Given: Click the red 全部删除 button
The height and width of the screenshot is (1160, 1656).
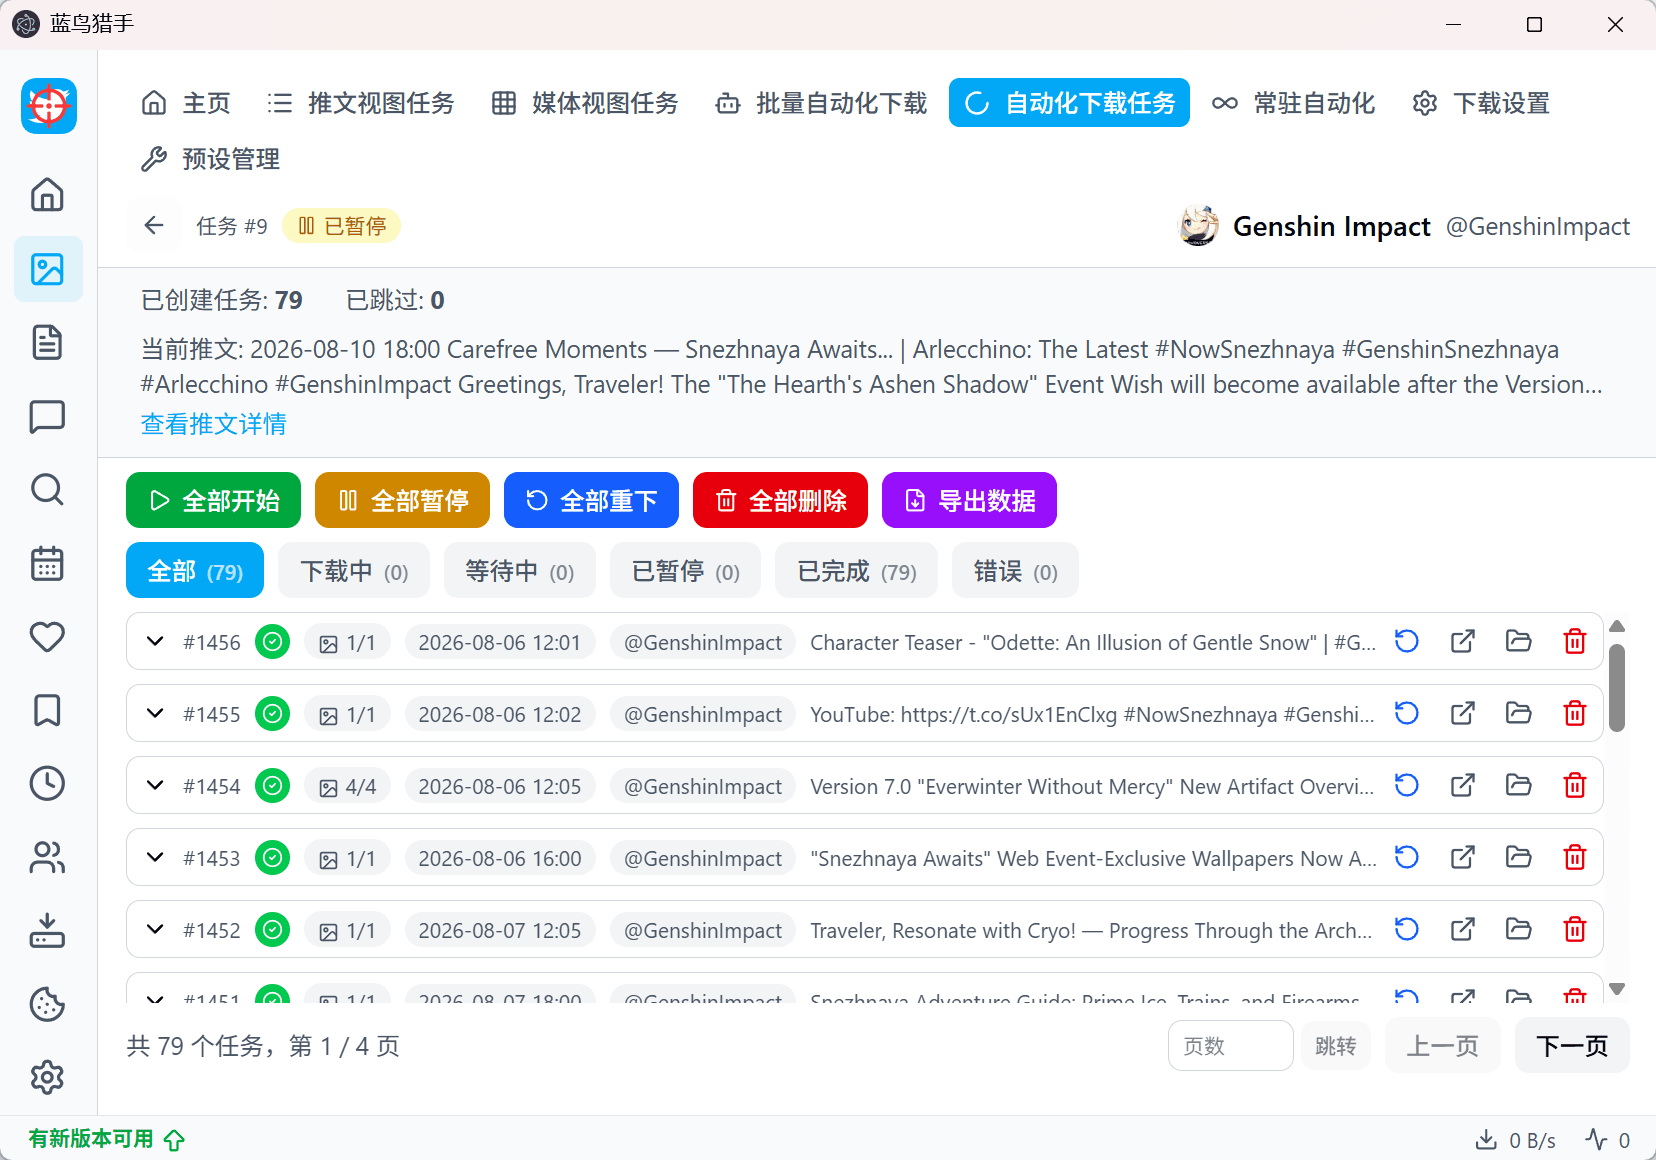Looking at the screenshot, I should coord(780,500).
